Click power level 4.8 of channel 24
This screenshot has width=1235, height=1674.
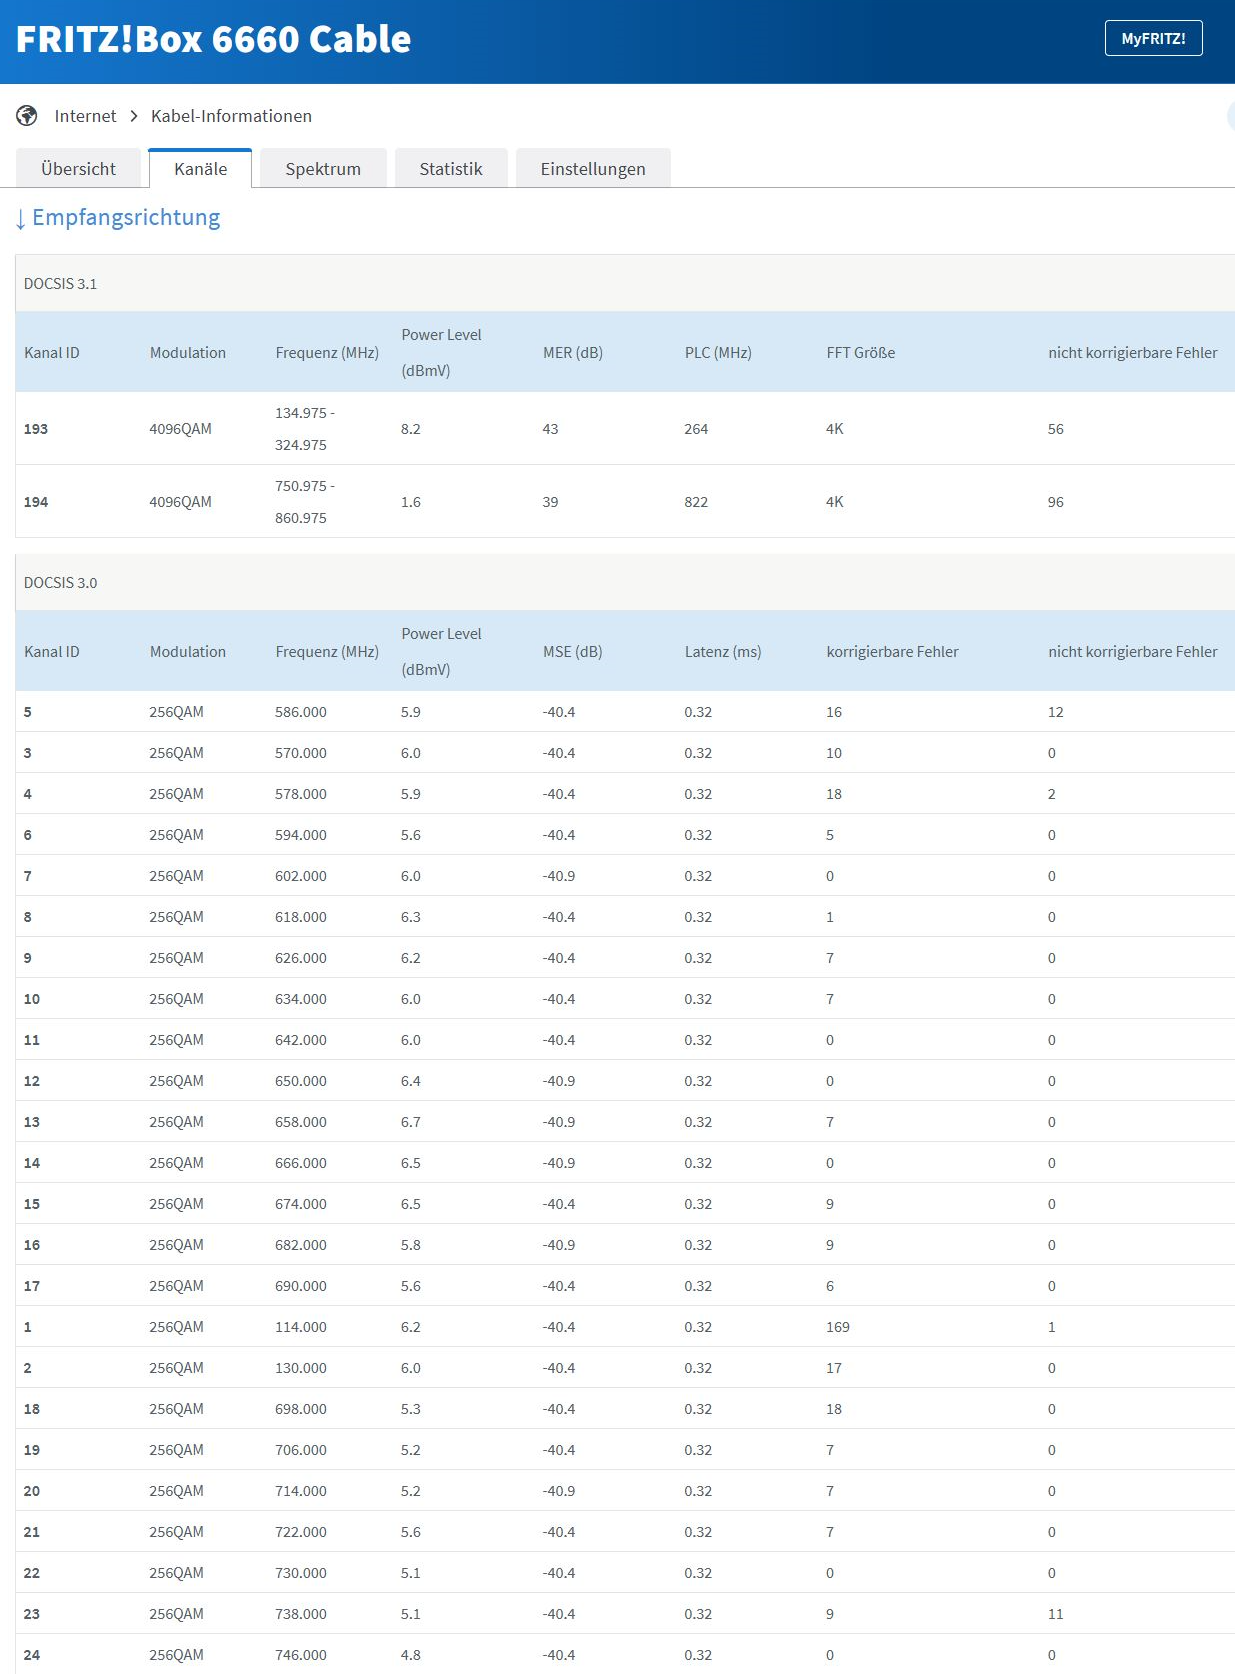(x=411, y=1655)
